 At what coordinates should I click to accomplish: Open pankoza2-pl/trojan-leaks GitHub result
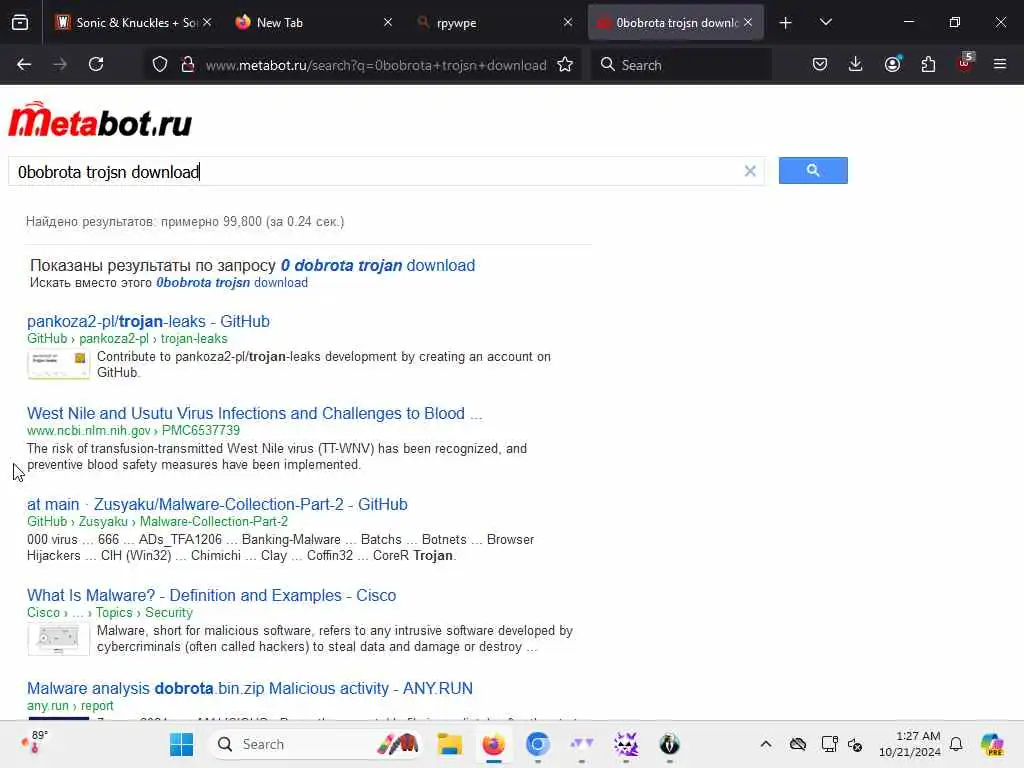pyautogui.click(x=148, y=321)
